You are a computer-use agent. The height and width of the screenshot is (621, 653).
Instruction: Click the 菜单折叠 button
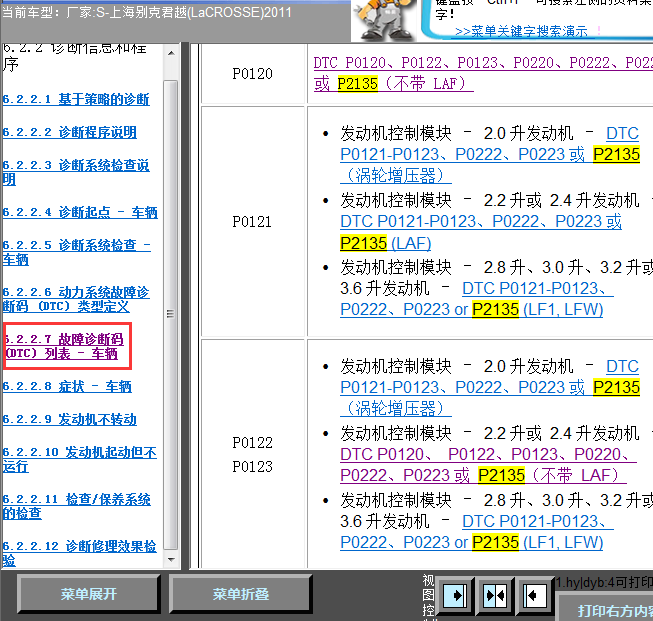point(241,594)
